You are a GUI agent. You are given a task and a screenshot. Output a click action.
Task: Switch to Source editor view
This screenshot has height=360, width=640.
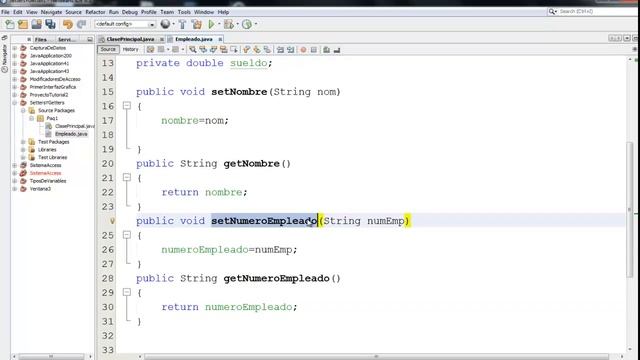pos(108,49)
